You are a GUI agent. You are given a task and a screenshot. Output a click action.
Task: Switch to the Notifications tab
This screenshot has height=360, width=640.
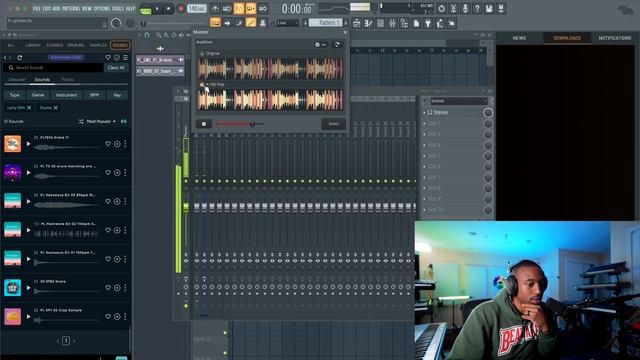[x=615, y=38]
